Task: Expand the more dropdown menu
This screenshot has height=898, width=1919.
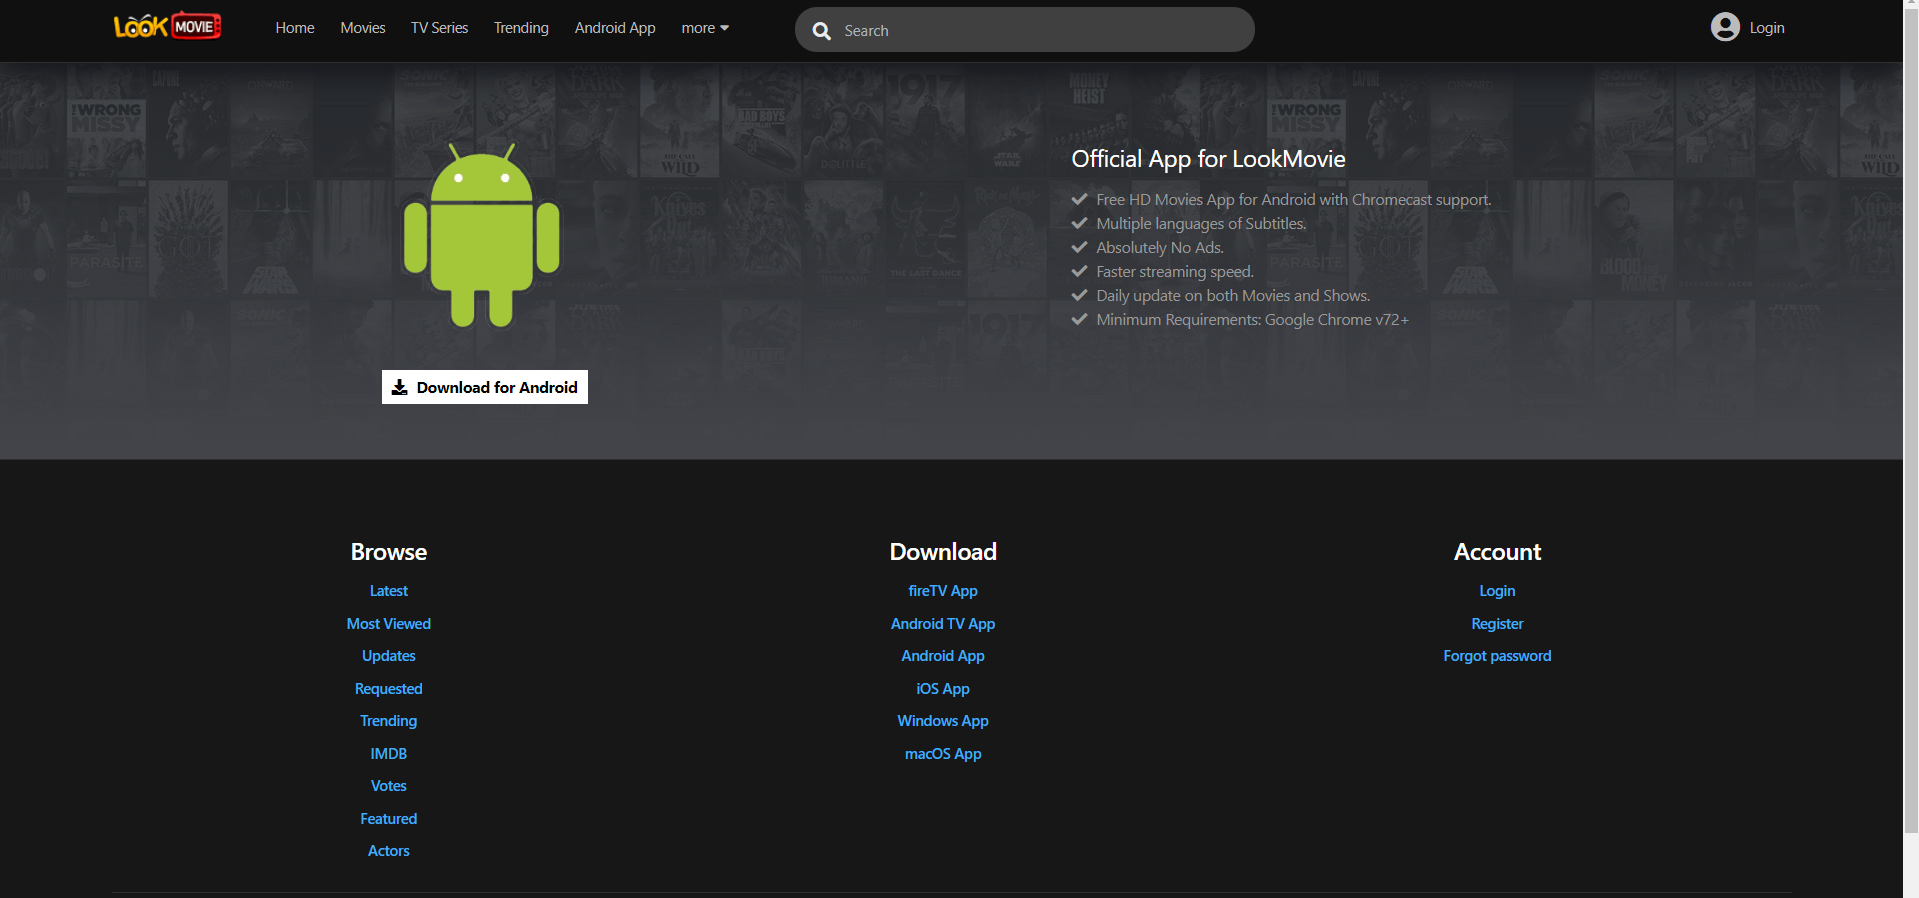Action: click(705, 28)
